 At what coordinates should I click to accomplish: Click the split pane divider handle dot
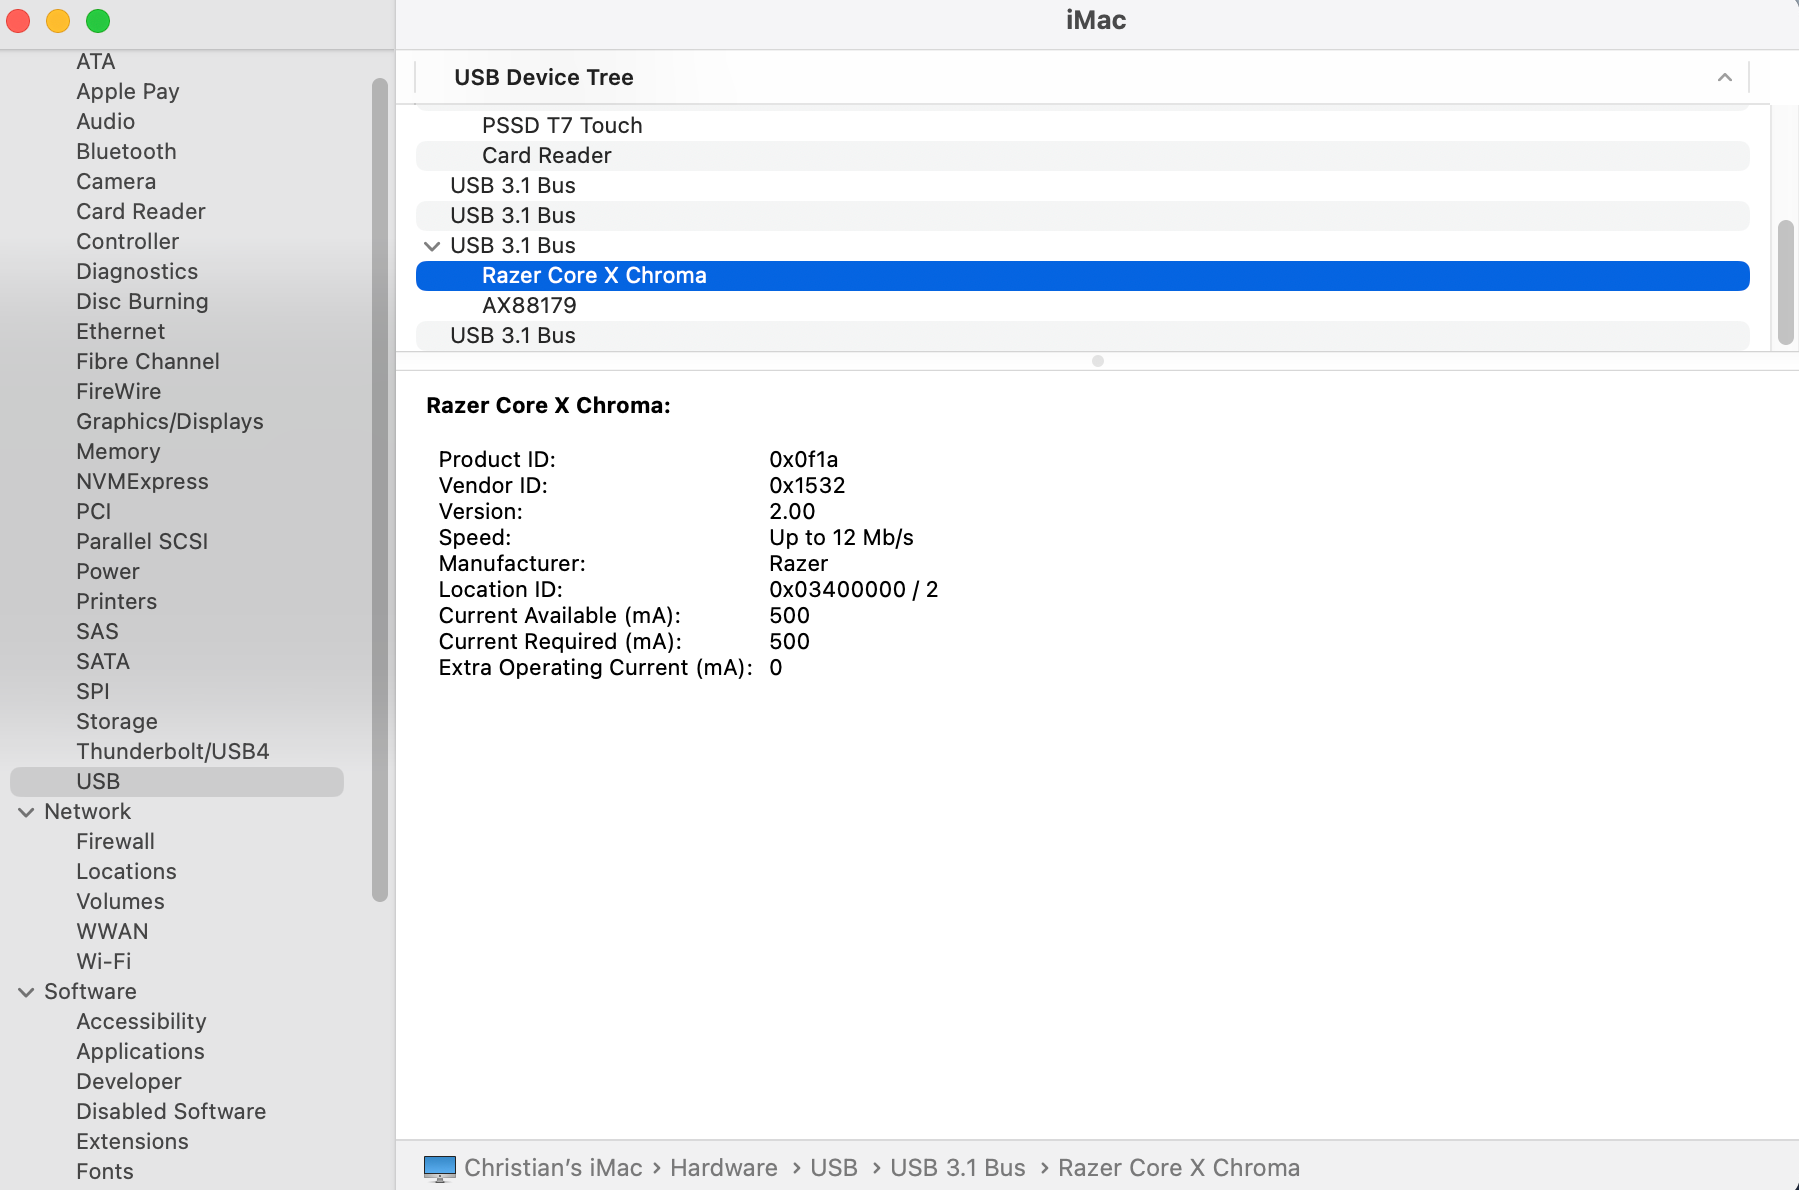(1098, 361)
